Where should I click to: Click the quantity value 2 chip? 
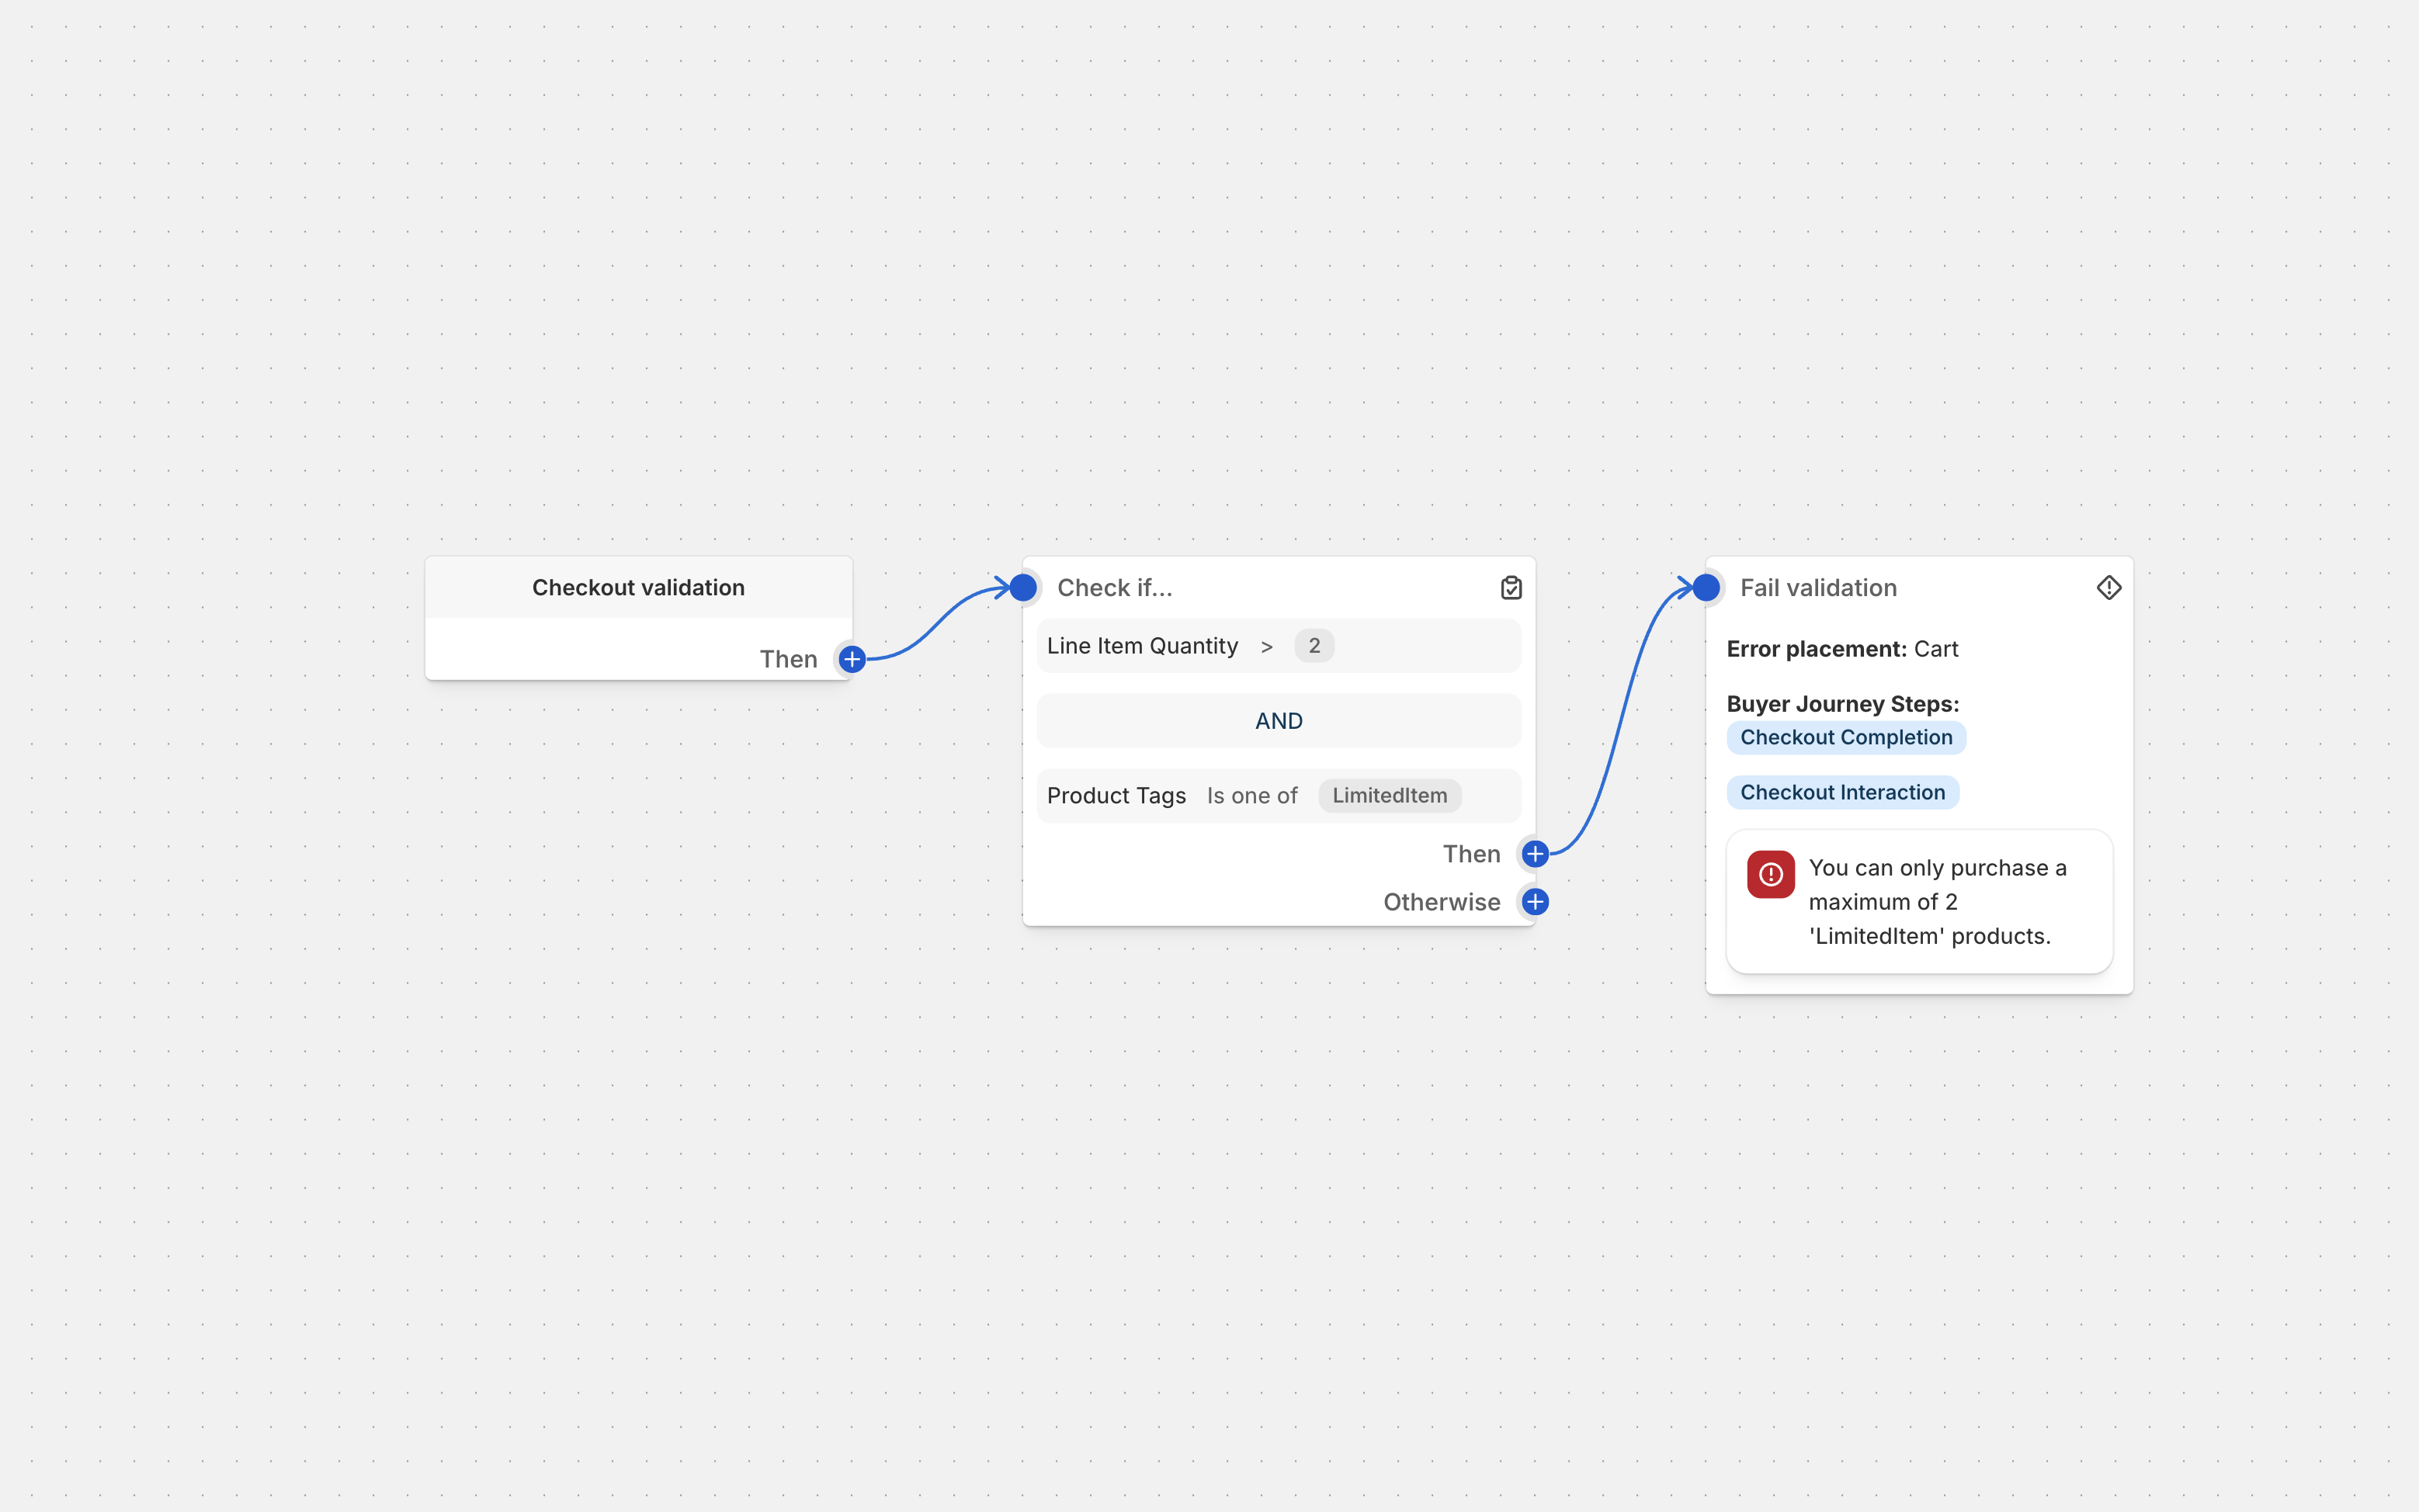coord(1314,646)
